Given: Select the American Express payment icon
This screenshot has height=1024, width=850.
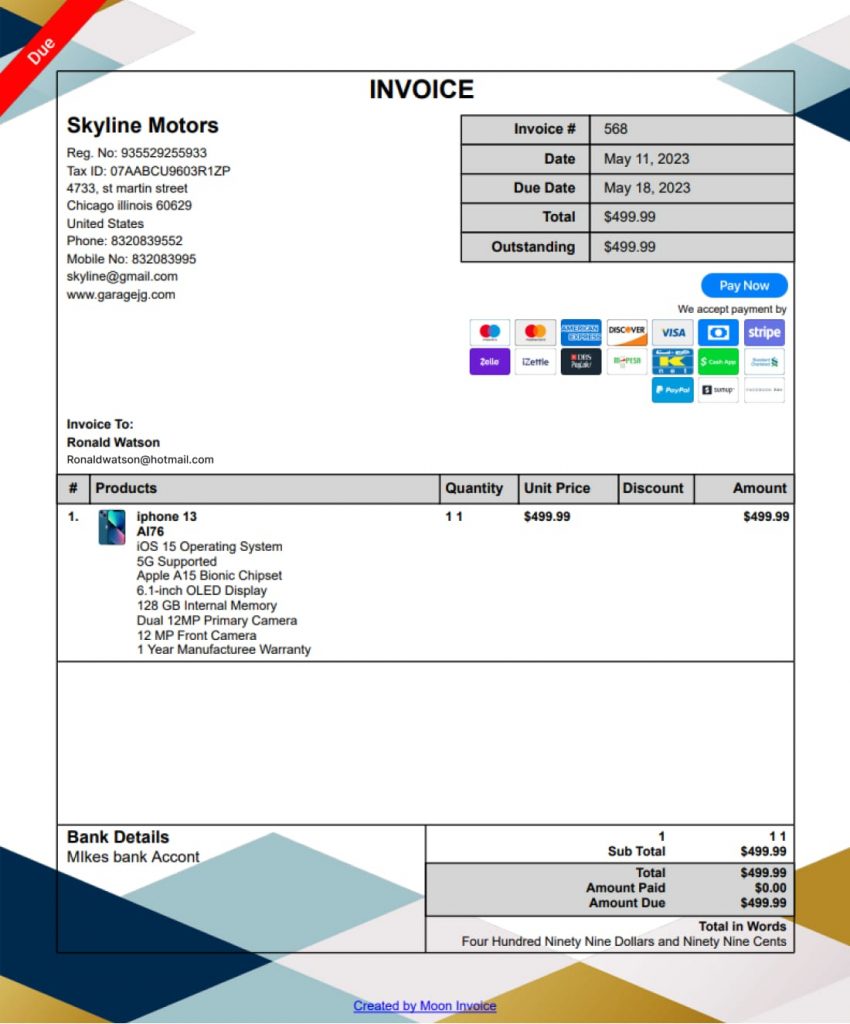Looking at the screenshot, I should 581,332.
